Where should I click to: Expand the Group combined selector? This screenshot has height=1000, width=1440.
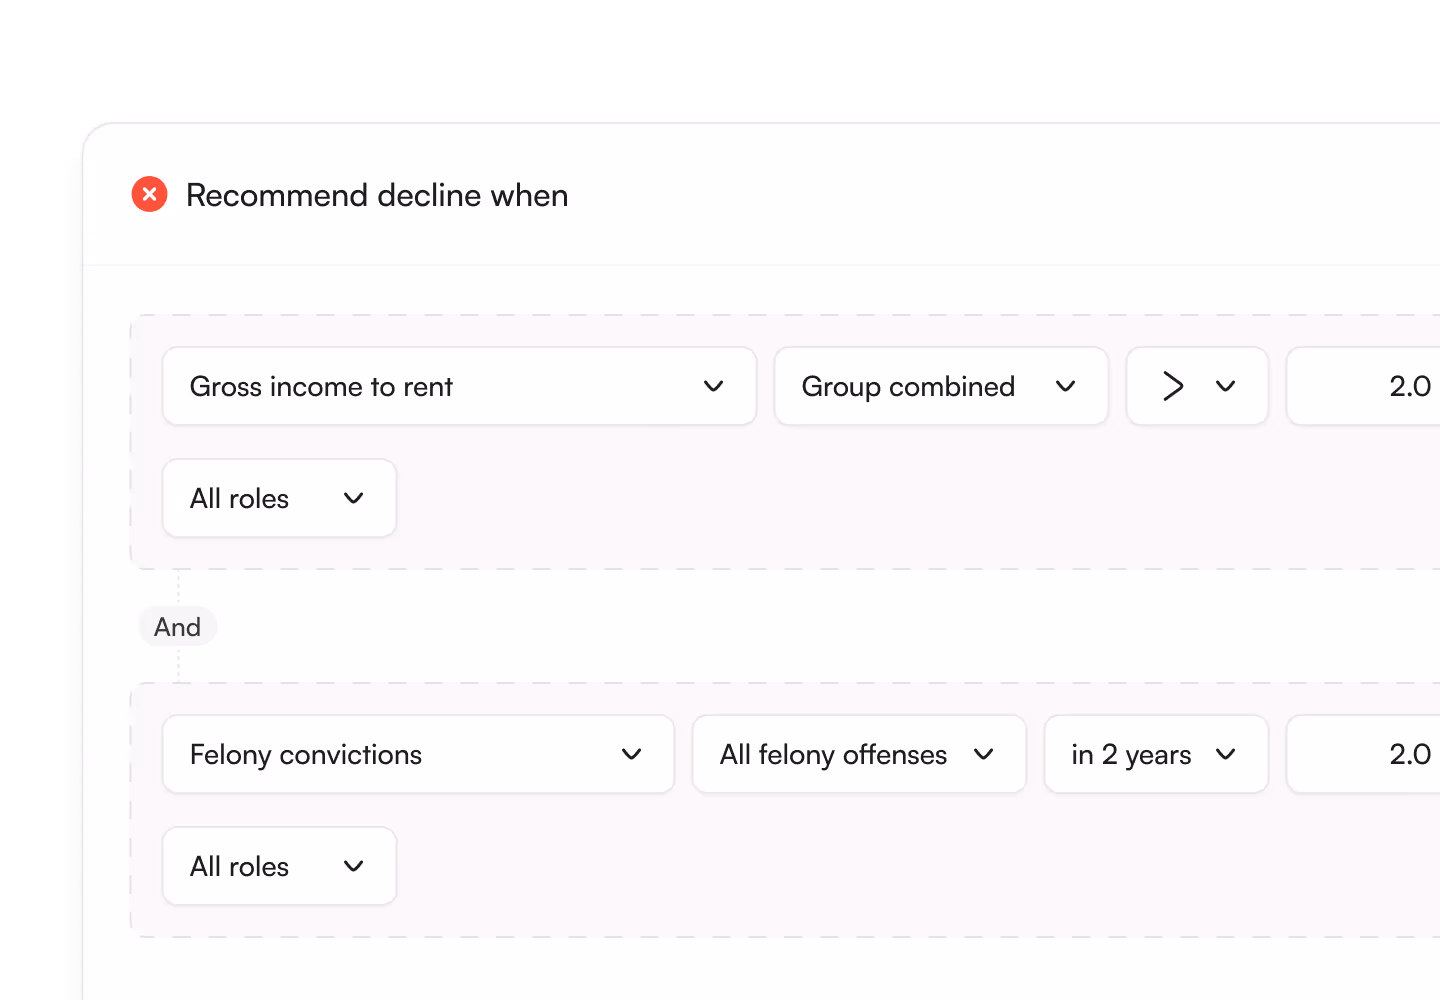[940, 386]
